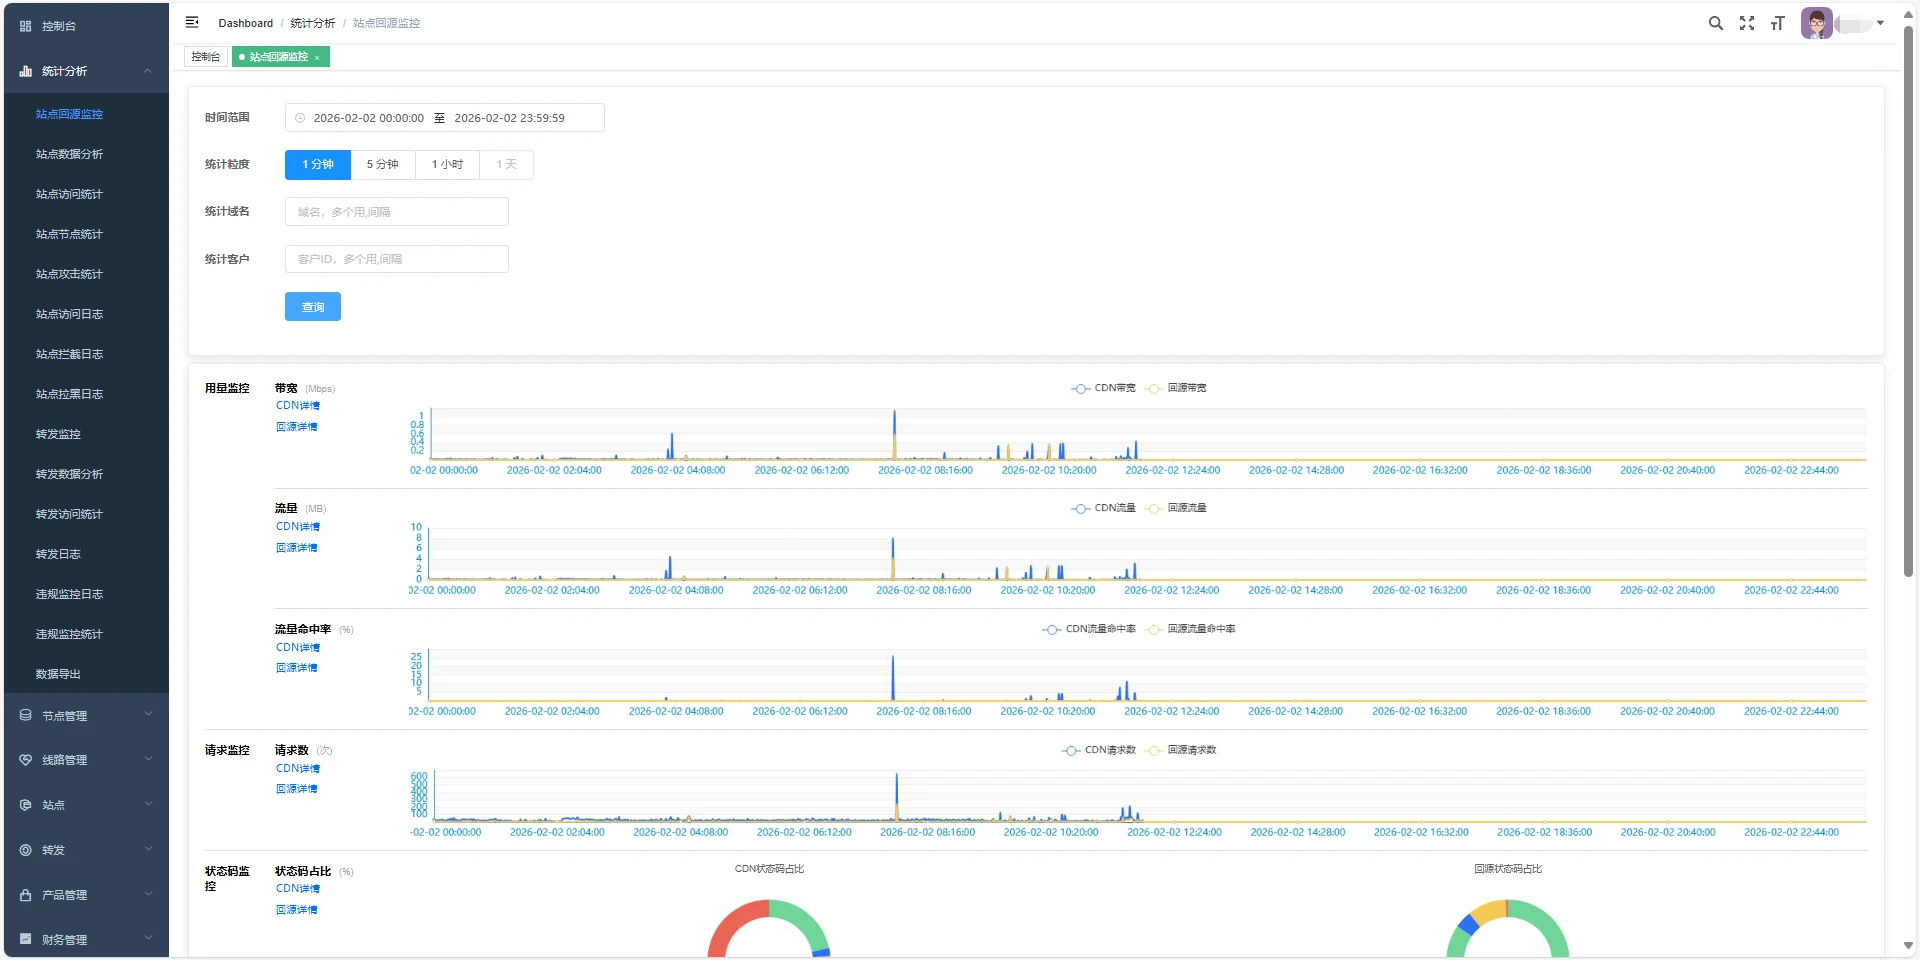The width and height of the screenshot is (1920, 960).
Task: Click the 统计域名 domain input field
Action: click(x=396, y=212)
